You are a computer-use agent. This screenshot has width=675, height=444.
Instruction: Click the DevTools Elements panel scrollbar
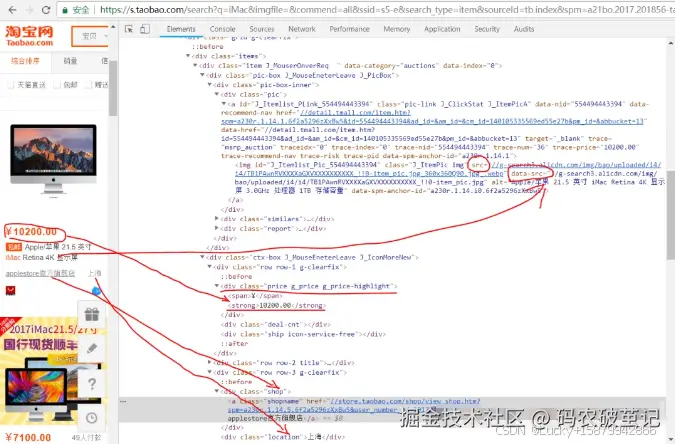coord(671,215)
